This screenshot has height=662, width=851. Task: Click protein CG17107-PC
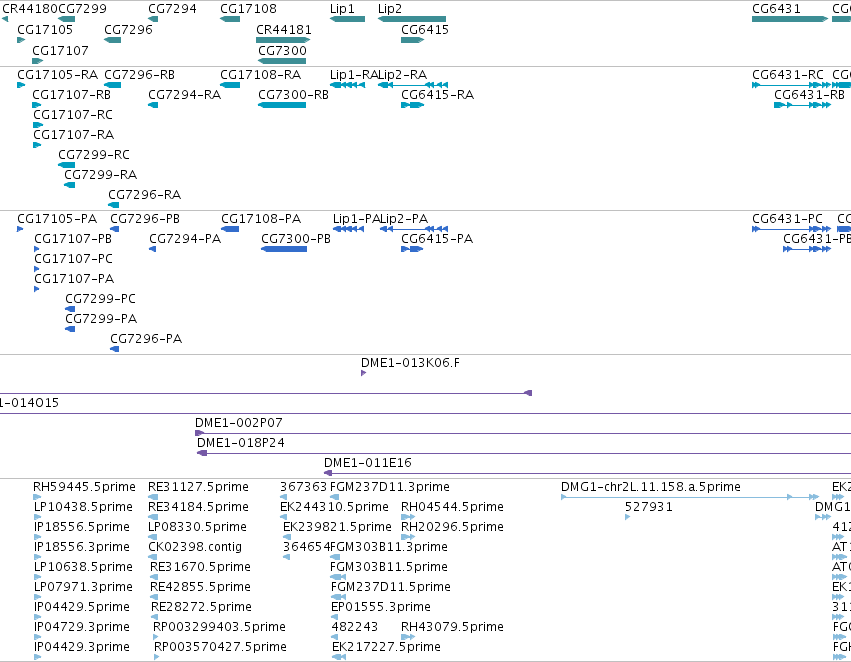pos(37,269)
